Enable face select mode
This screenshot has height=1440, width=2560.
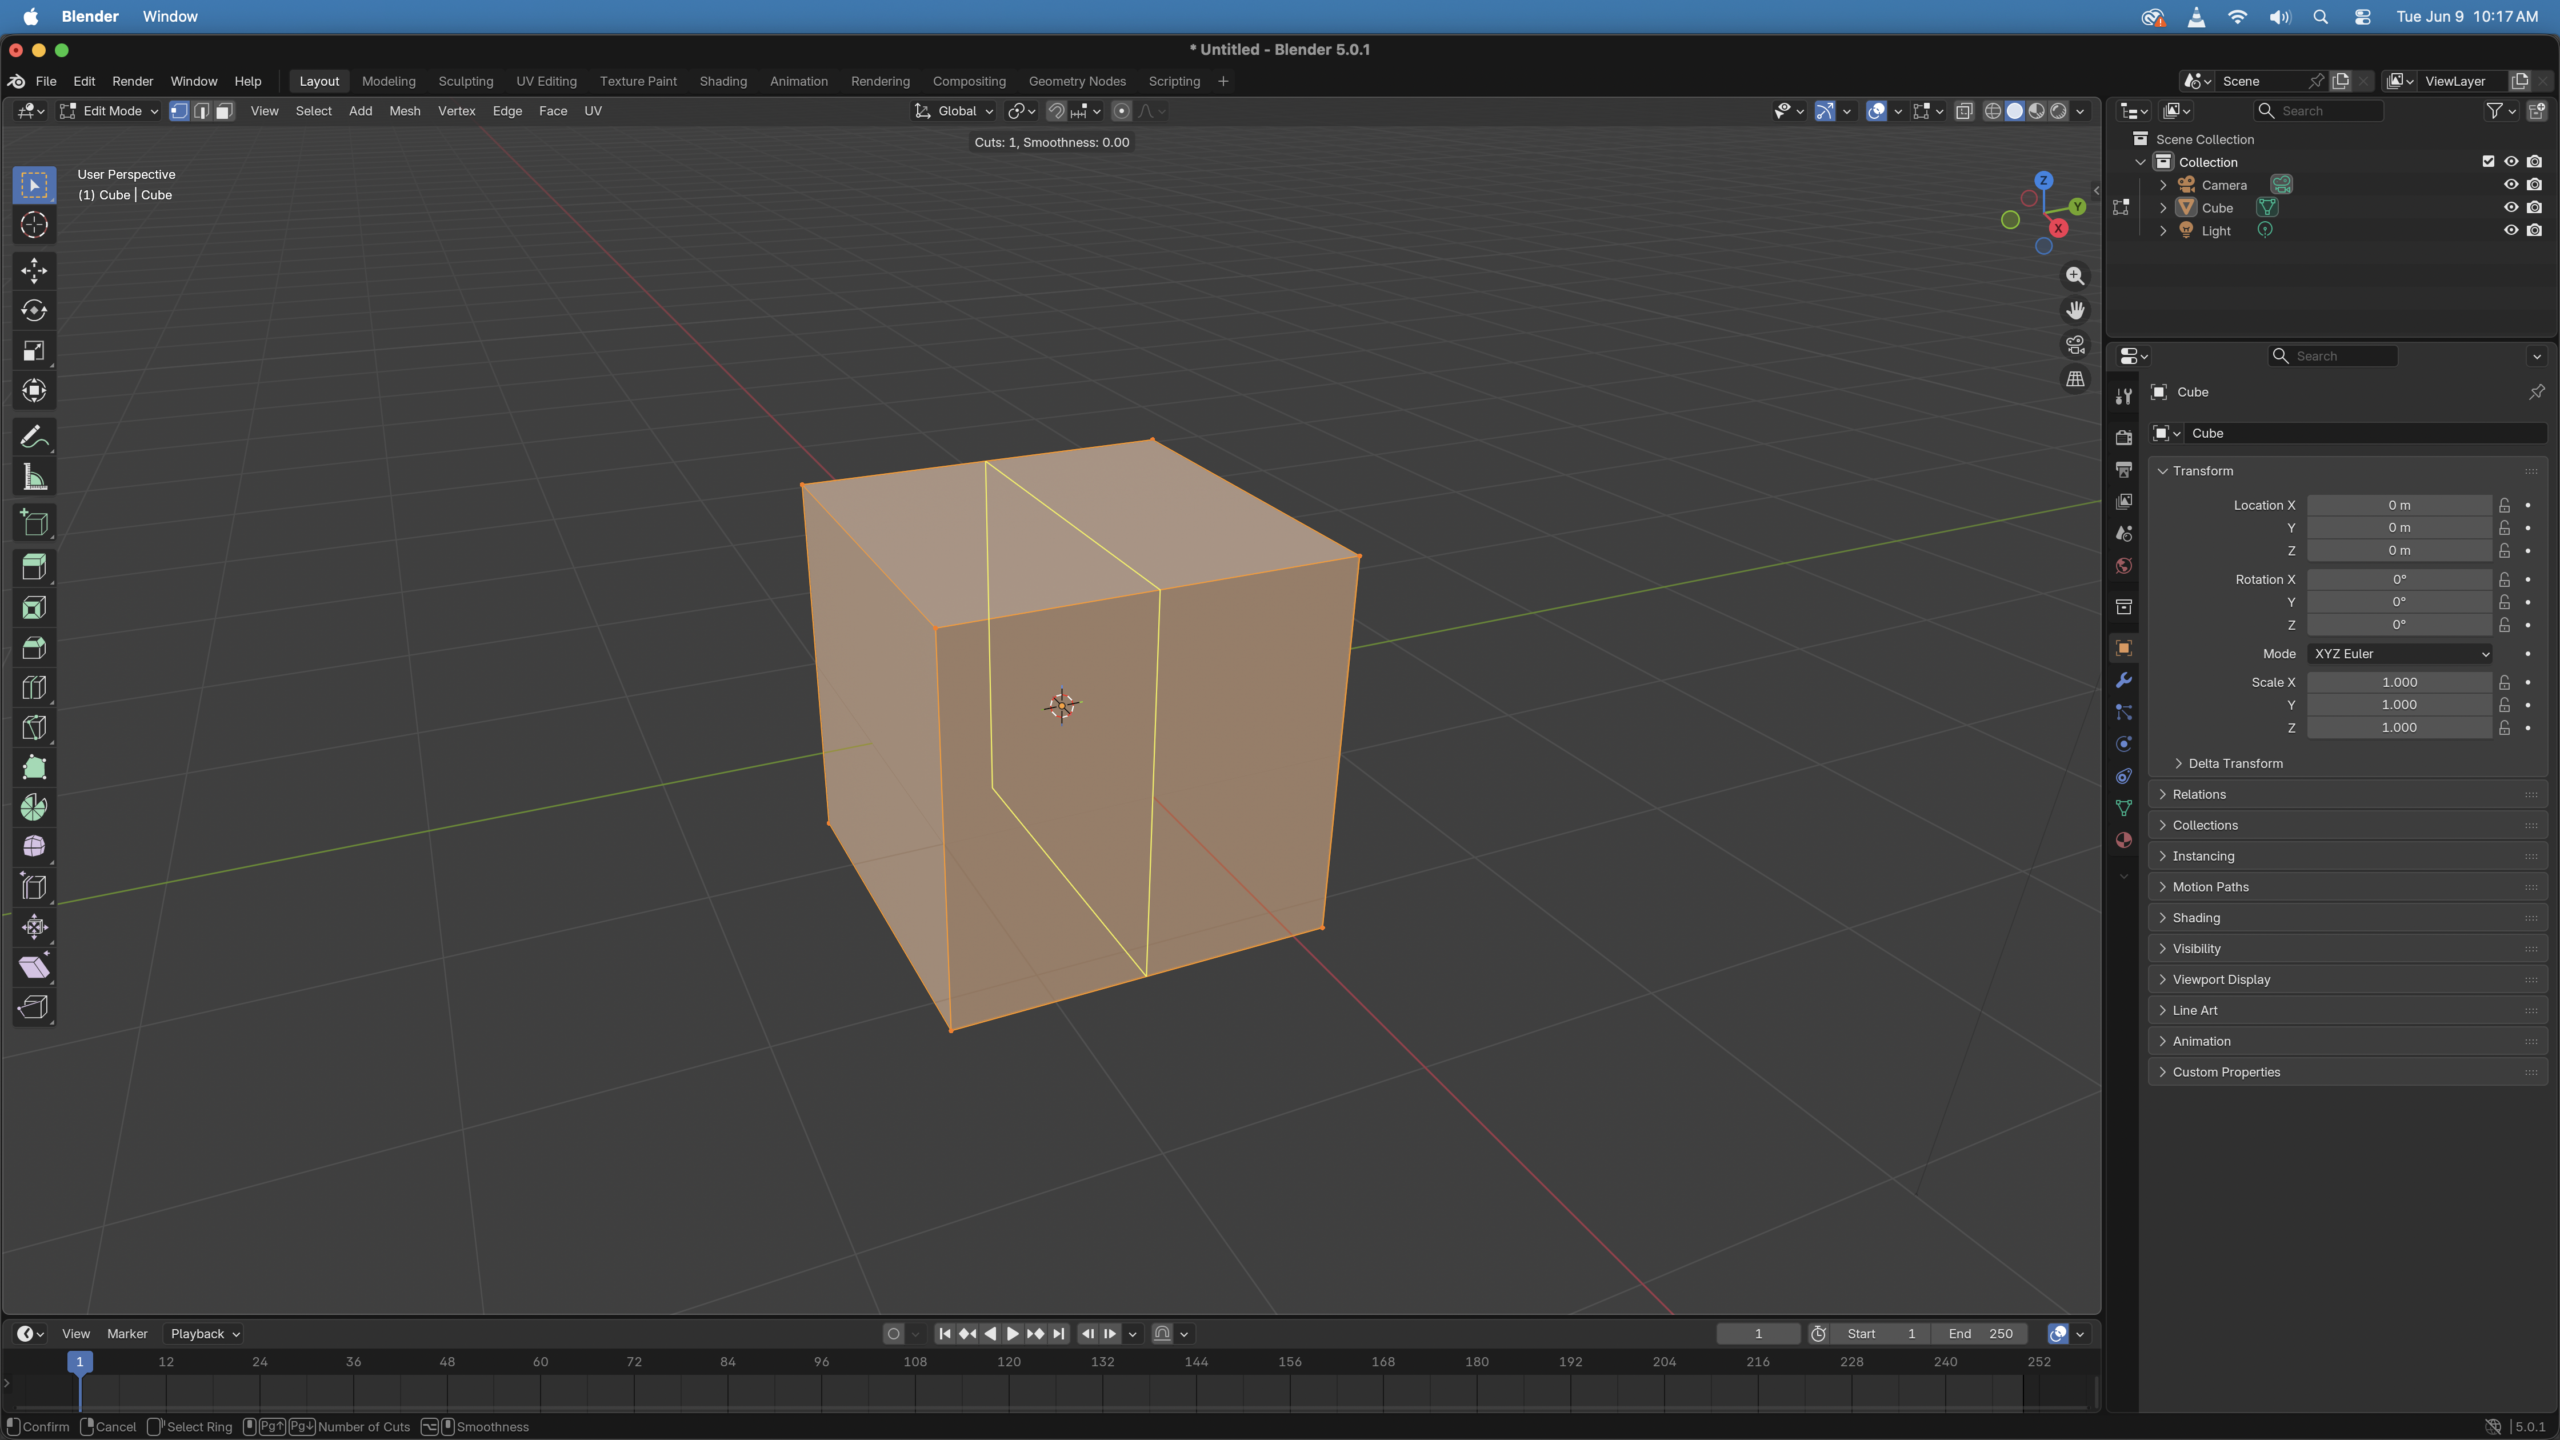(225, 111)
